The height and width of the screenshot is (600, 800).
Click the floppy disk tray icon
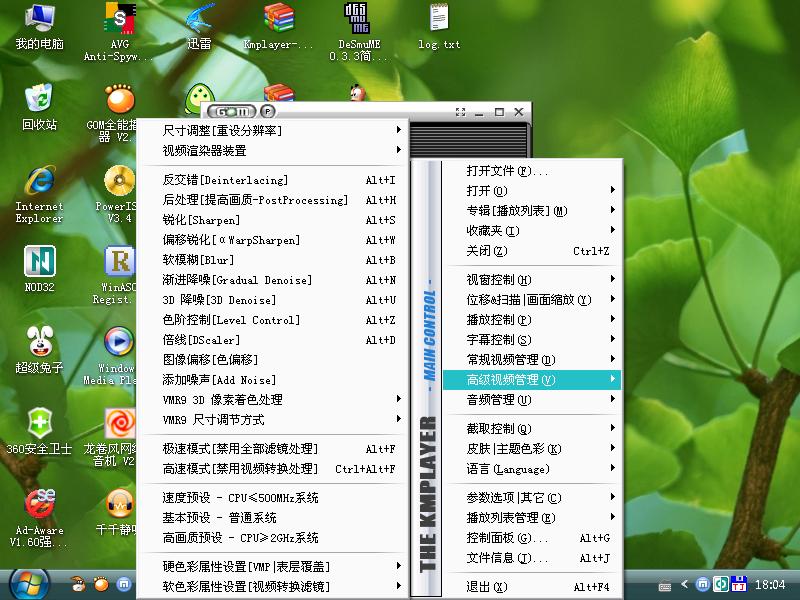pos(739,584)
